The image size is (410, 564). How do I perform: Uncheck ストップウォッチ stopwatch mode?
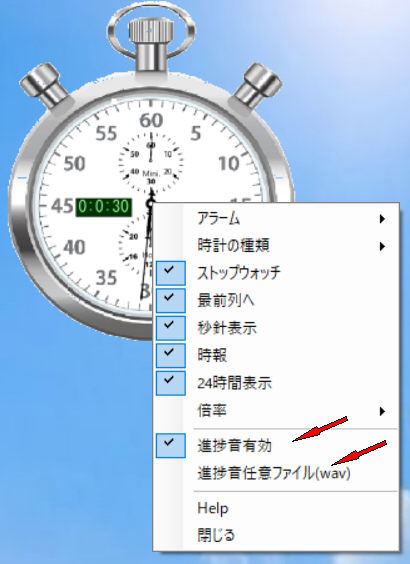click(277, 273)
